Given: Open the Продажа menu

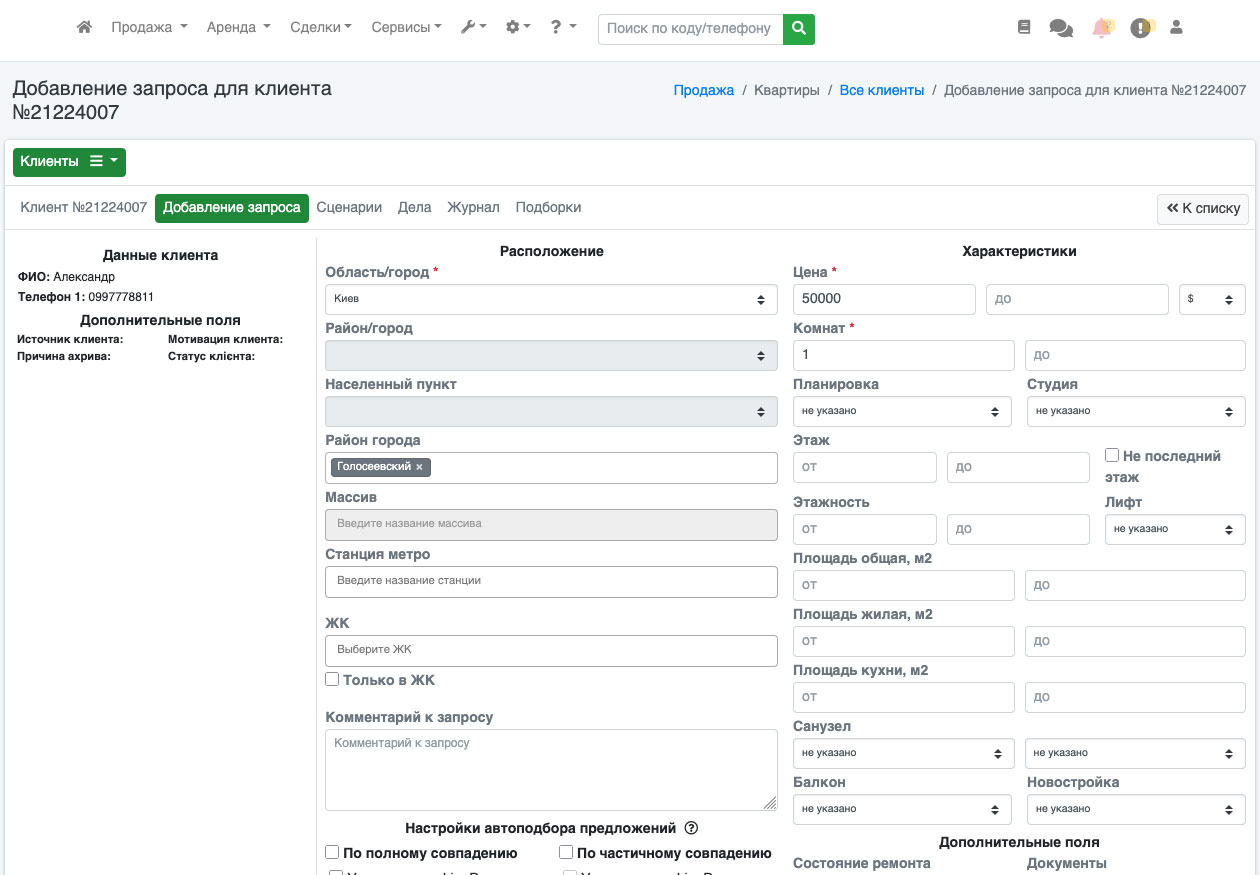Looking at the screenshot, I should [149, 28].
